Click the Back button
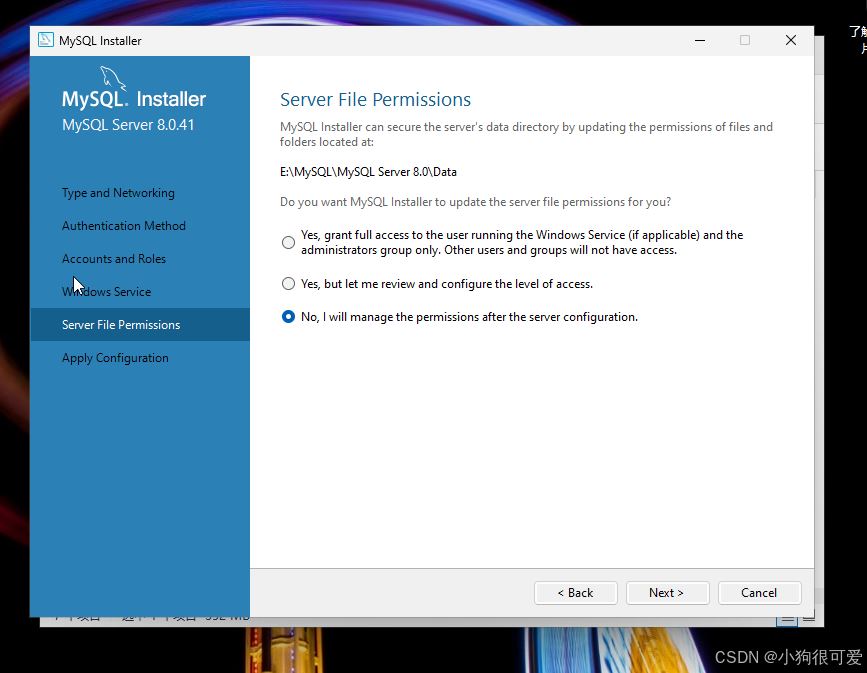 pos(576,593)
